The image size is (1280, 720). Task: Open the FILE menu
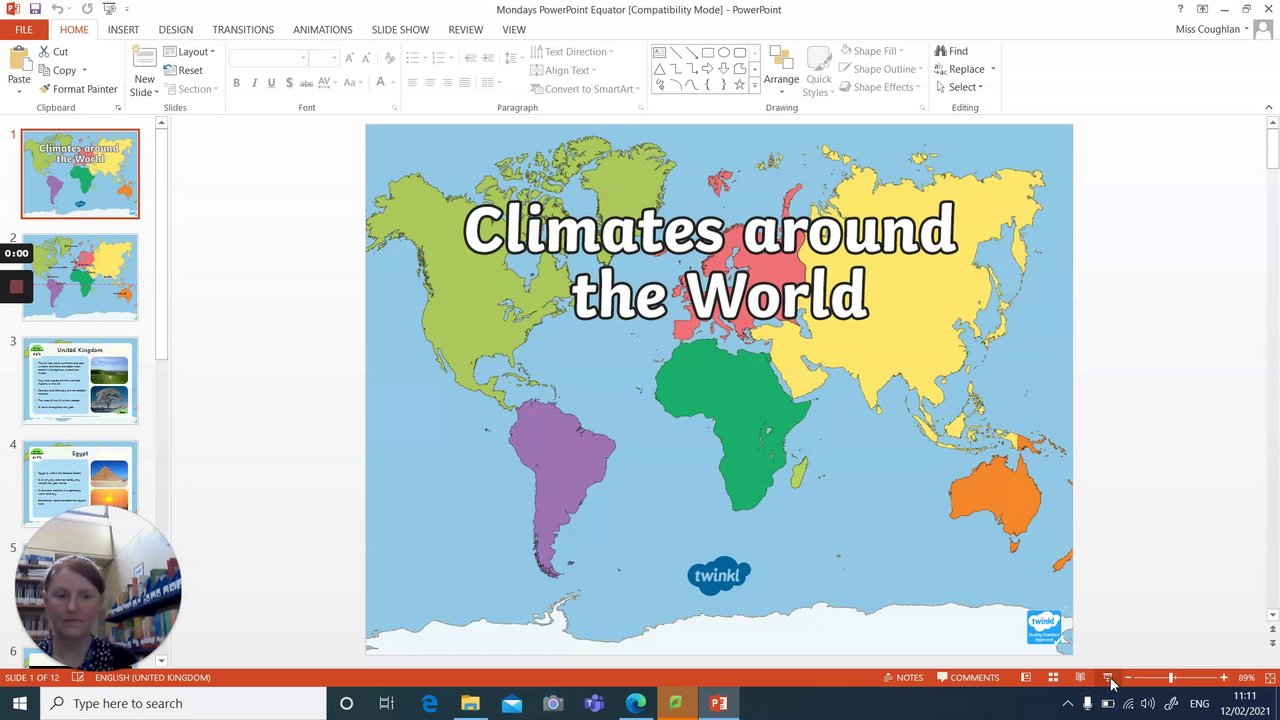[x=23, y=30]
